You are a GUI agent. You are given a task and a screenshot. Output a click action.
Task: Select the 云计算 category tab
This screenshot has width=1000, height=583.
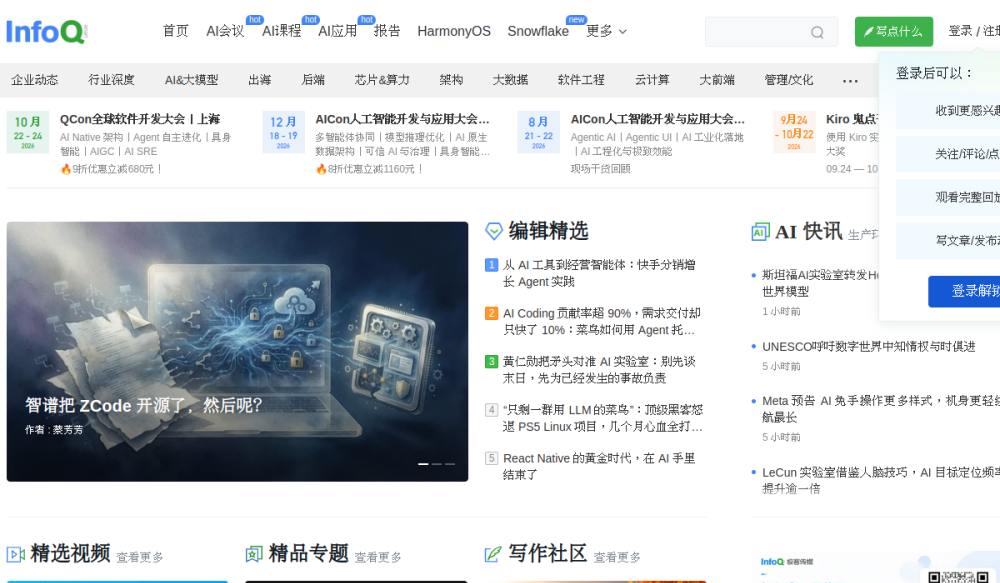click(x=652, y=80)
